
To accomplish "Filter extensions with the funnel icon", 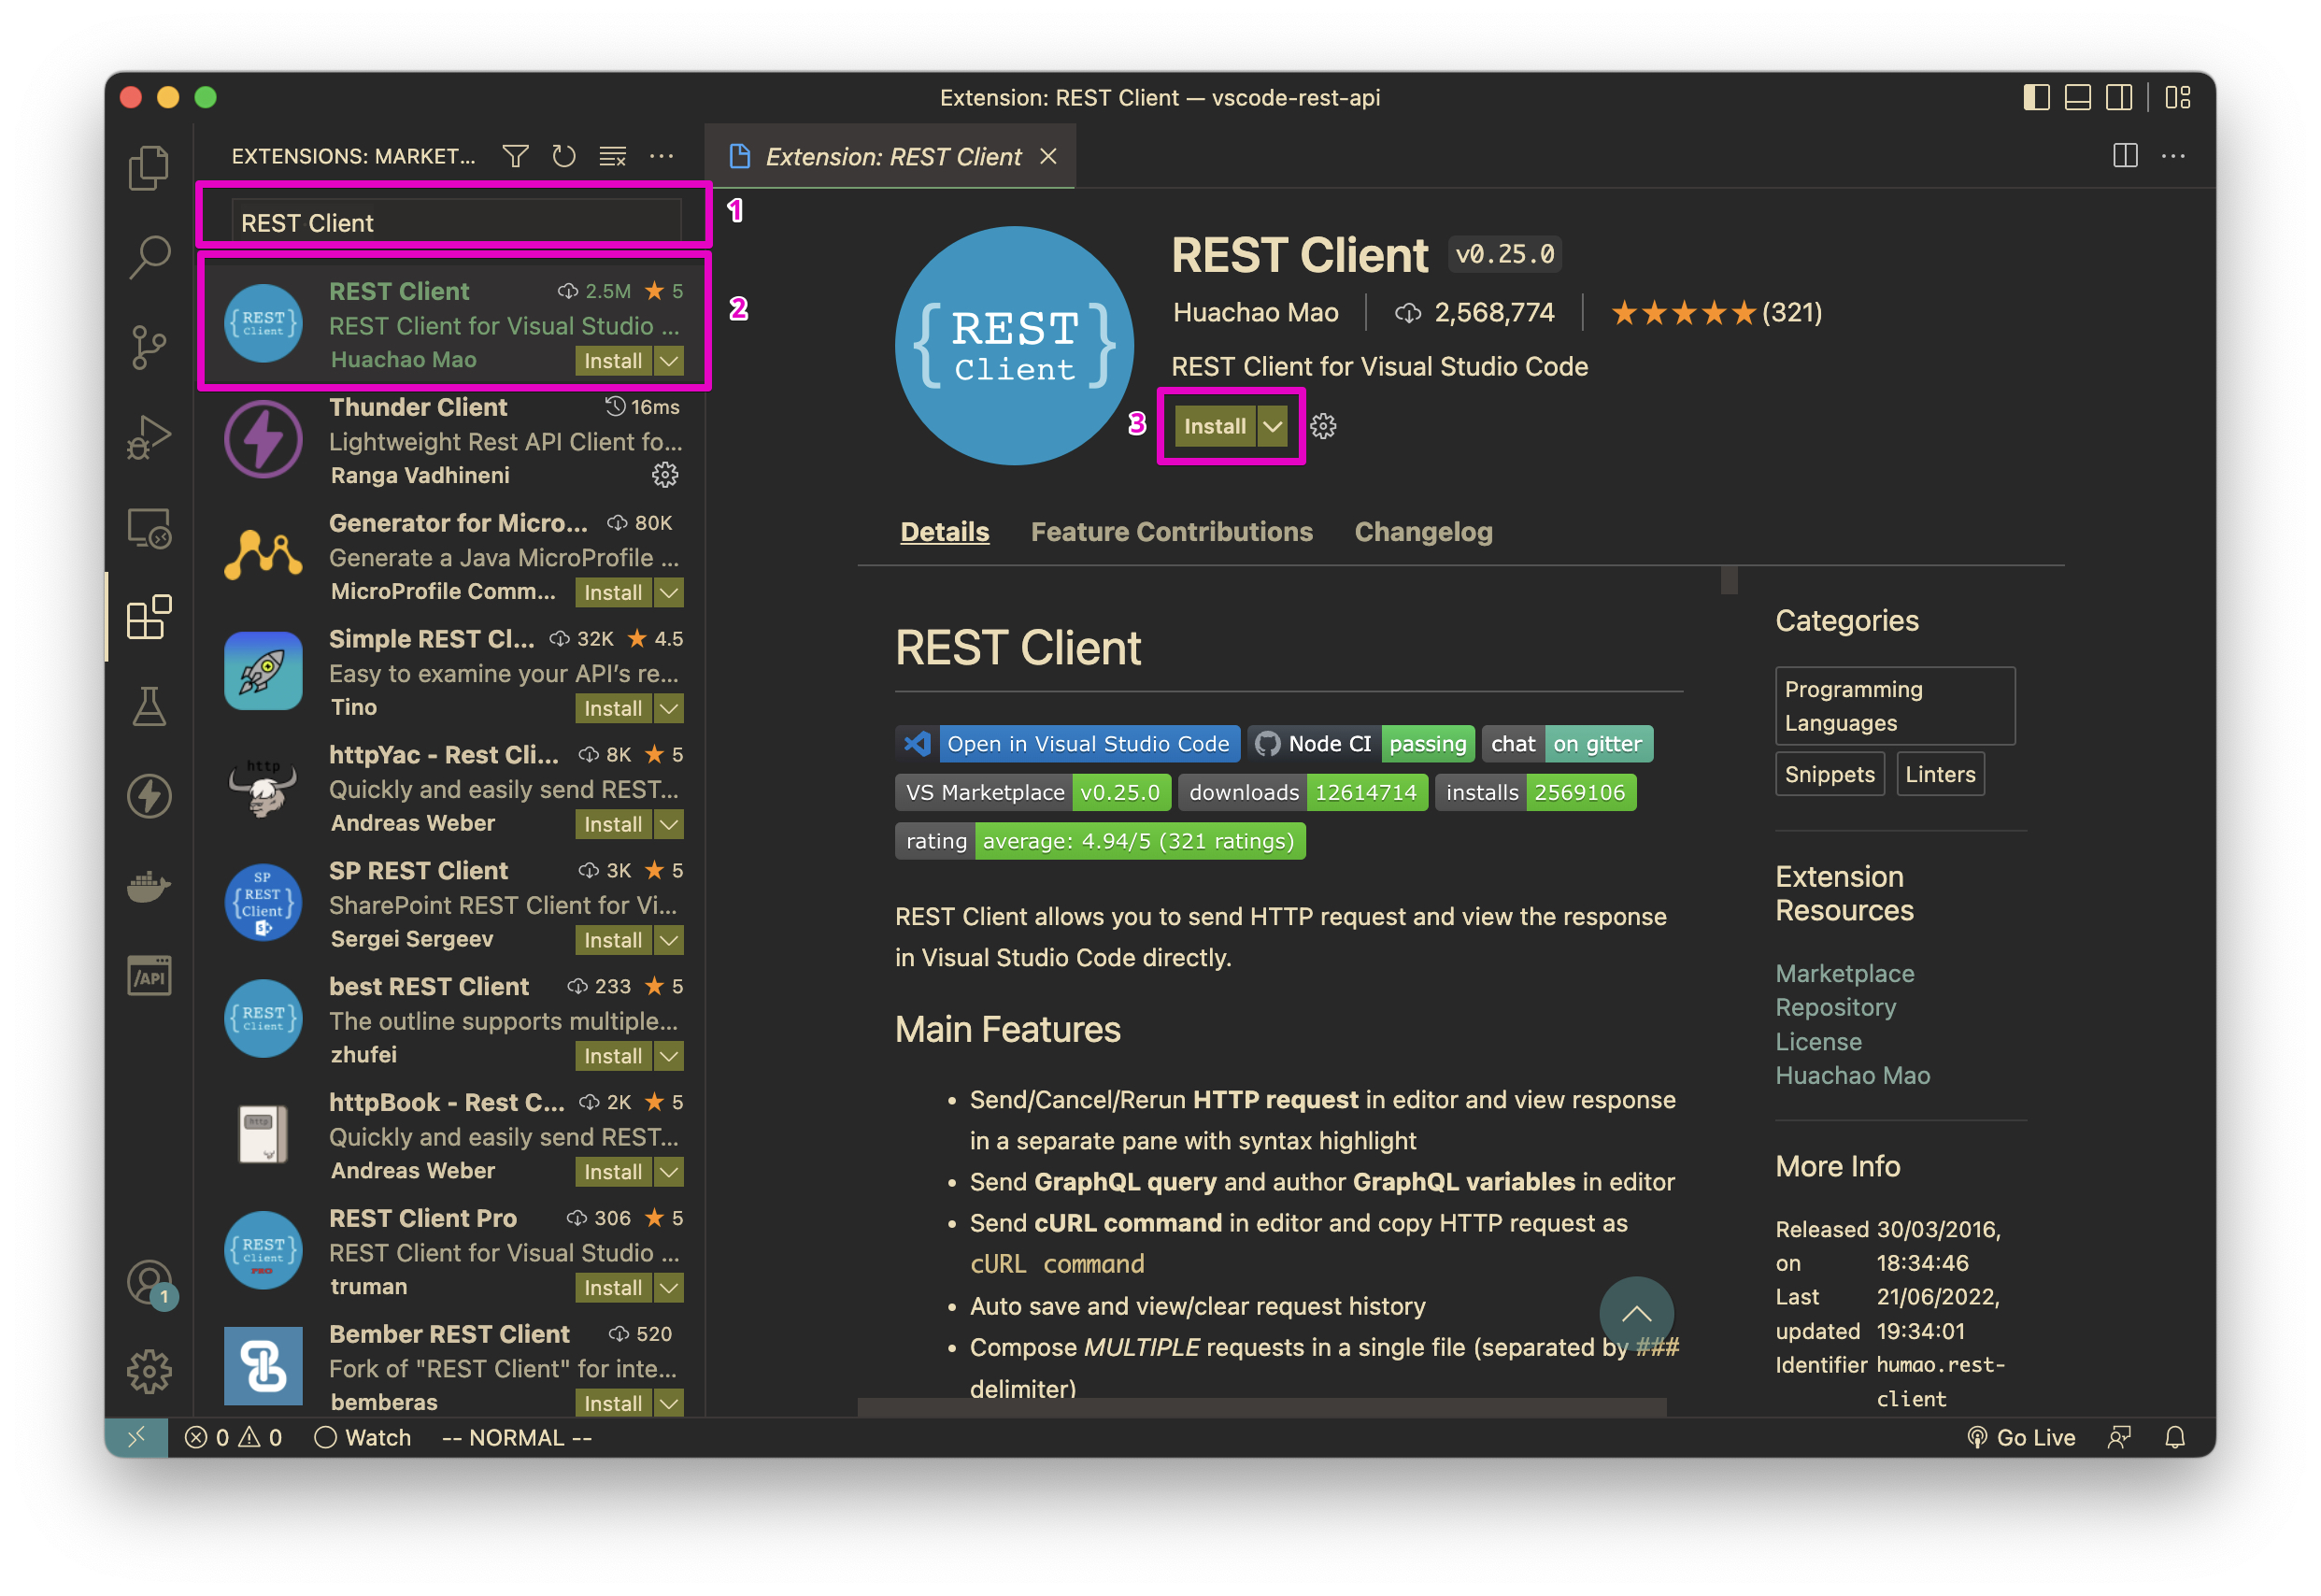I will [515, 156].
